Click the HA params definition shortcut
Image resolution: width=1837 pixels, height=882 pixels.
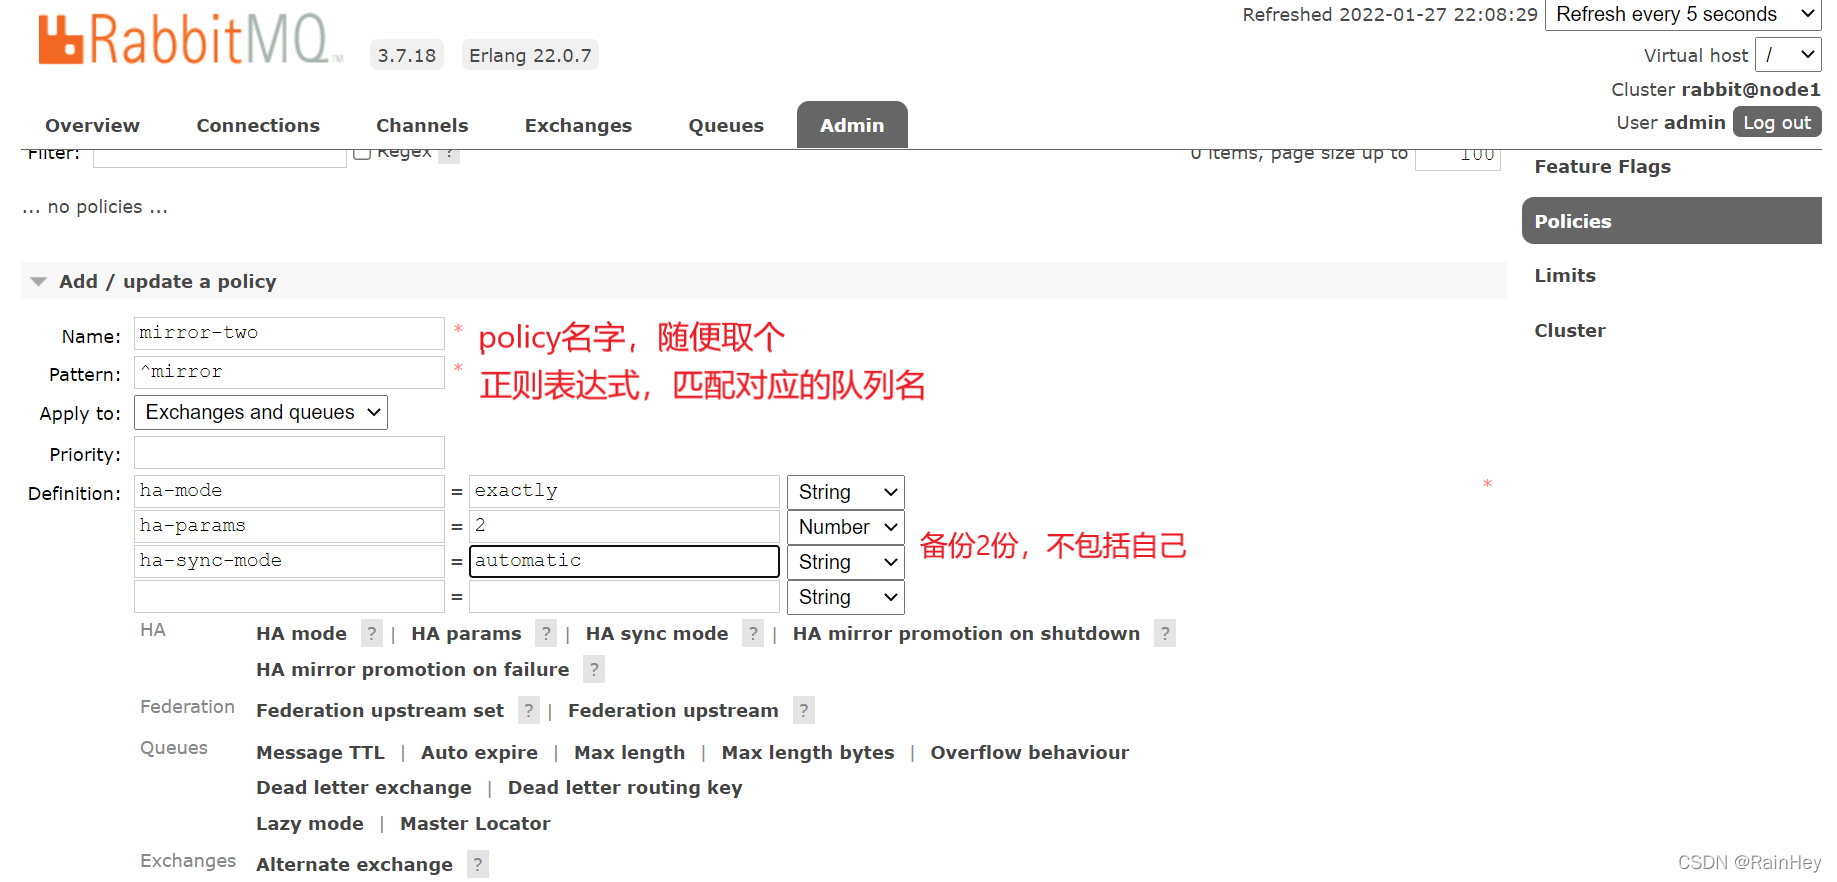(466, 633)
